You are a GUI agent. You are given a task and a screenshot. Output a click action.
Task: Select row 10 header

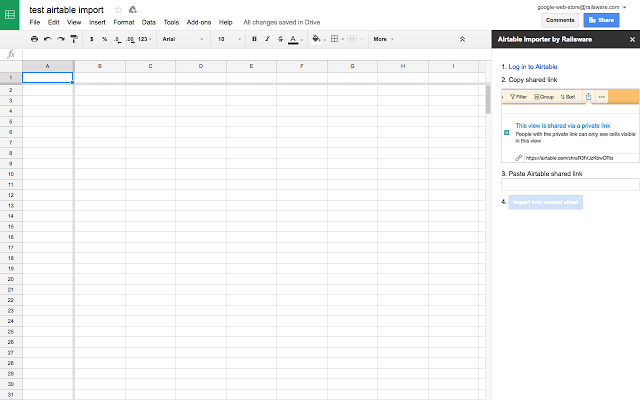[x=11, y=174]
